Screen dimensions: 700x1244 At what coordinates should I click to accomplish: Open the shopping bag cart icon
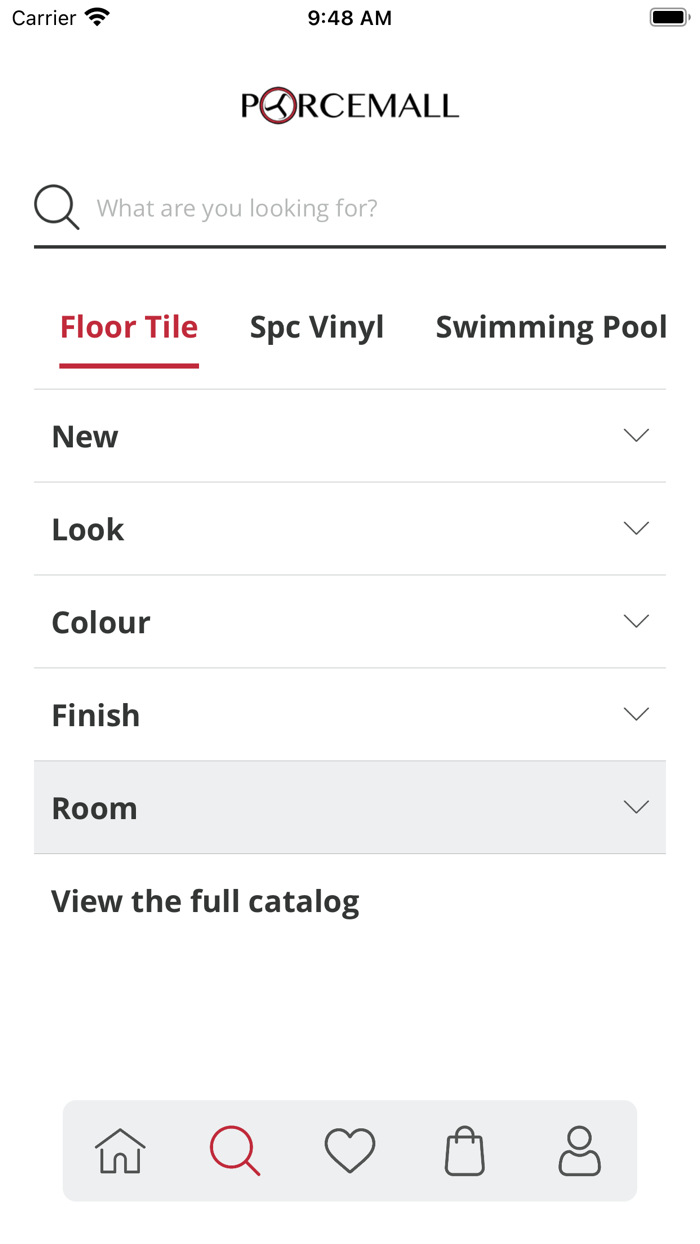coord(465,1150)
